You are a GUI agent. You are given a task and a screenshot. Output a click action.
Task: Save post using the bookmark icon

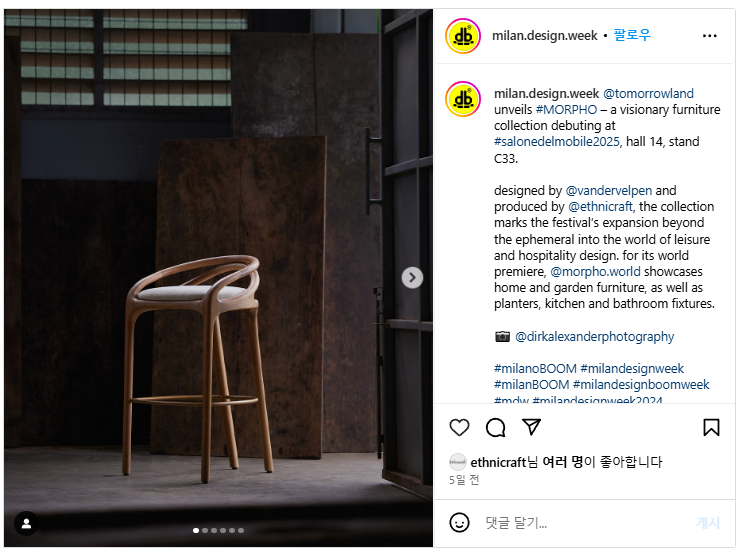[711, 427]
